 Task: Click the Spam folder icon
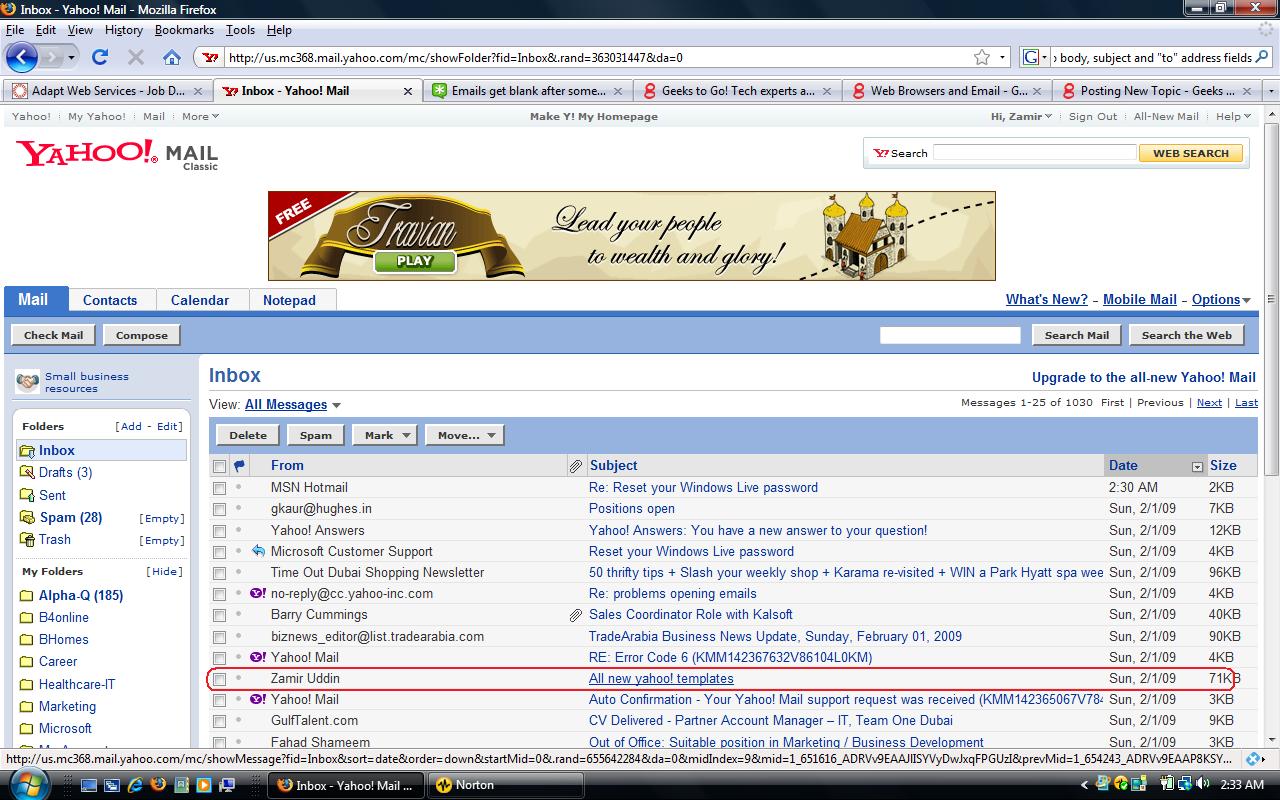click(x=27, y=518)
